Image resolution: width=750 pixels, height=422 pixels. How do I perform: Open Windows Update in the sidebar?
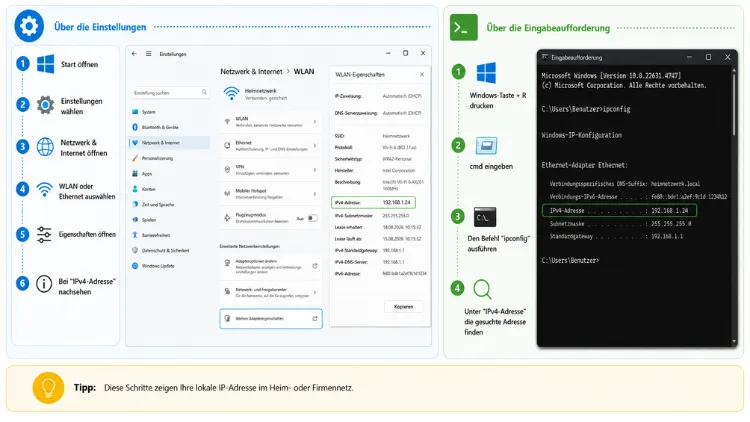[170, 266]
